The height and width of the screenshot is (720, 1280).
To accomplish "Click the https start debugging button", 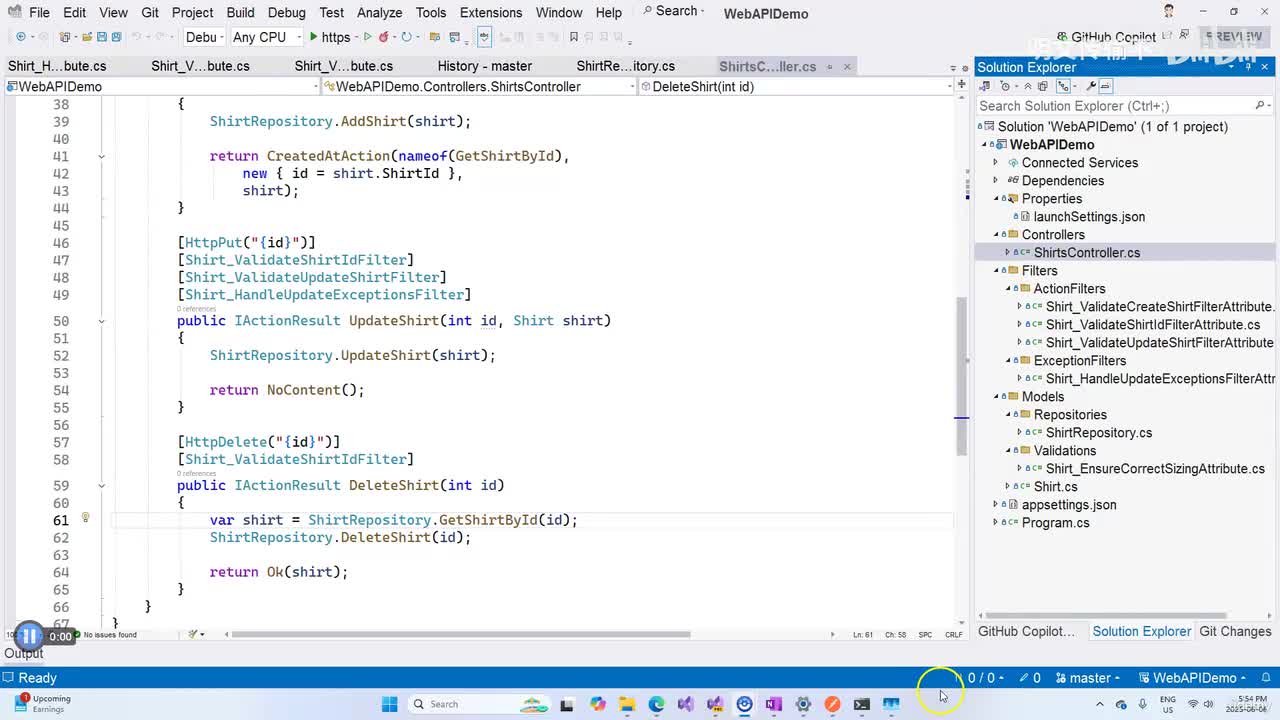I will 329,37.
